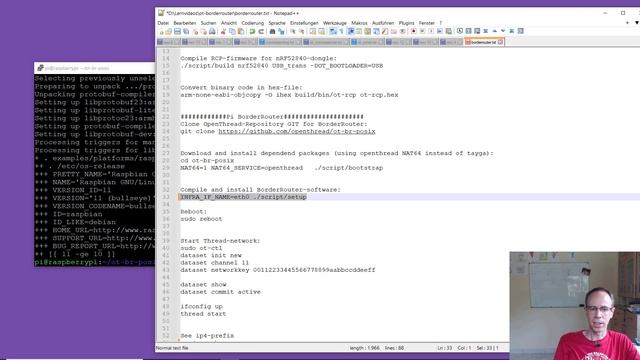Click the Paste toolbar icon

point(241,31)
